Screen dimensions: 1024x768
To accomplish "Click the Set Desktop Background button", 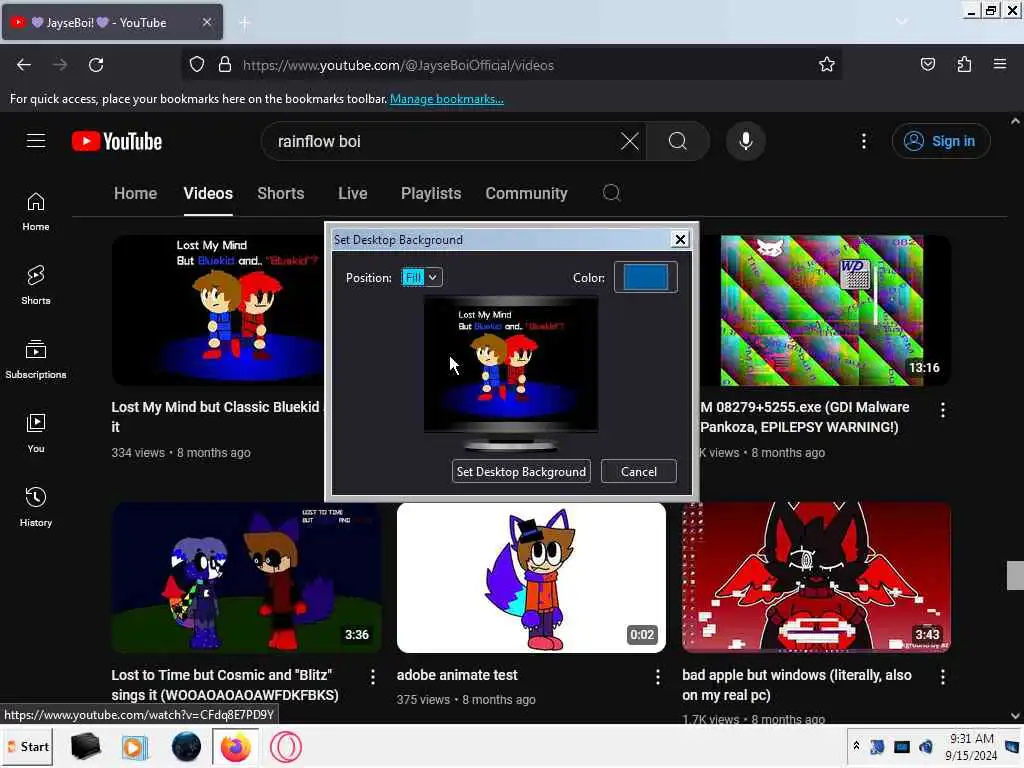I will (x=521, y=472).
